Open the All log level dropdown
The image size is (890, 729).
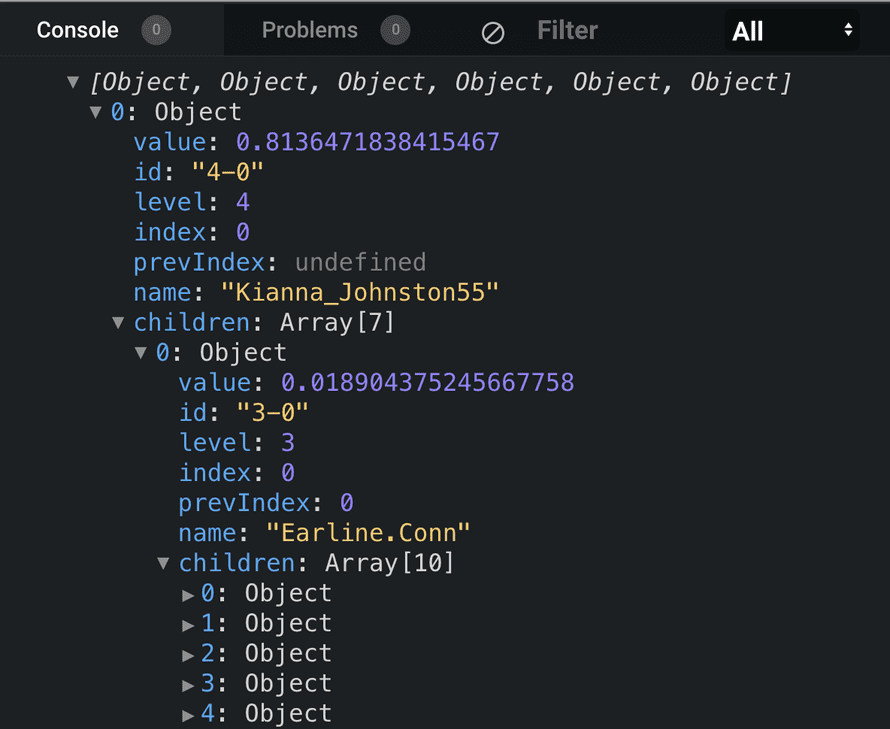pyautogui.click(x=792, y=31)
